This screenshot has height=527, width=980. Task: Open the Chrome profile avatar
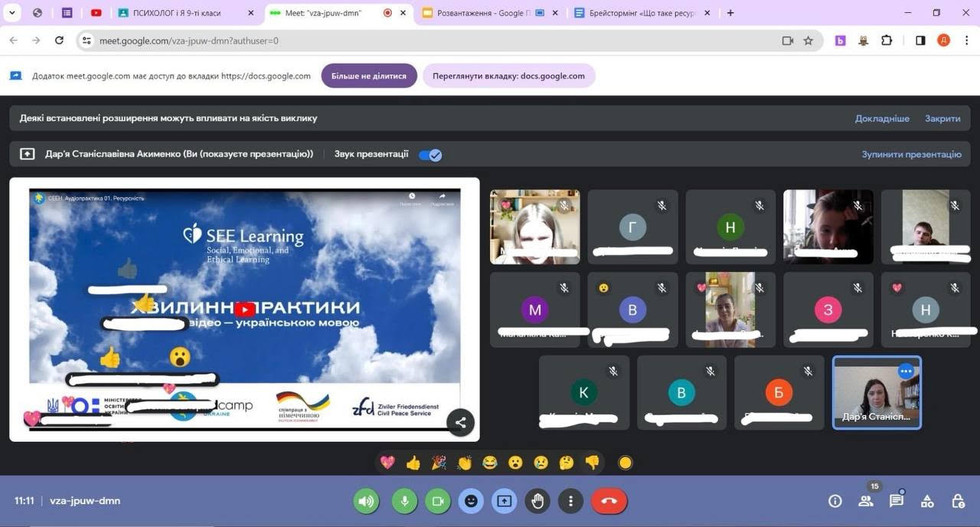[x=944, y=41]
